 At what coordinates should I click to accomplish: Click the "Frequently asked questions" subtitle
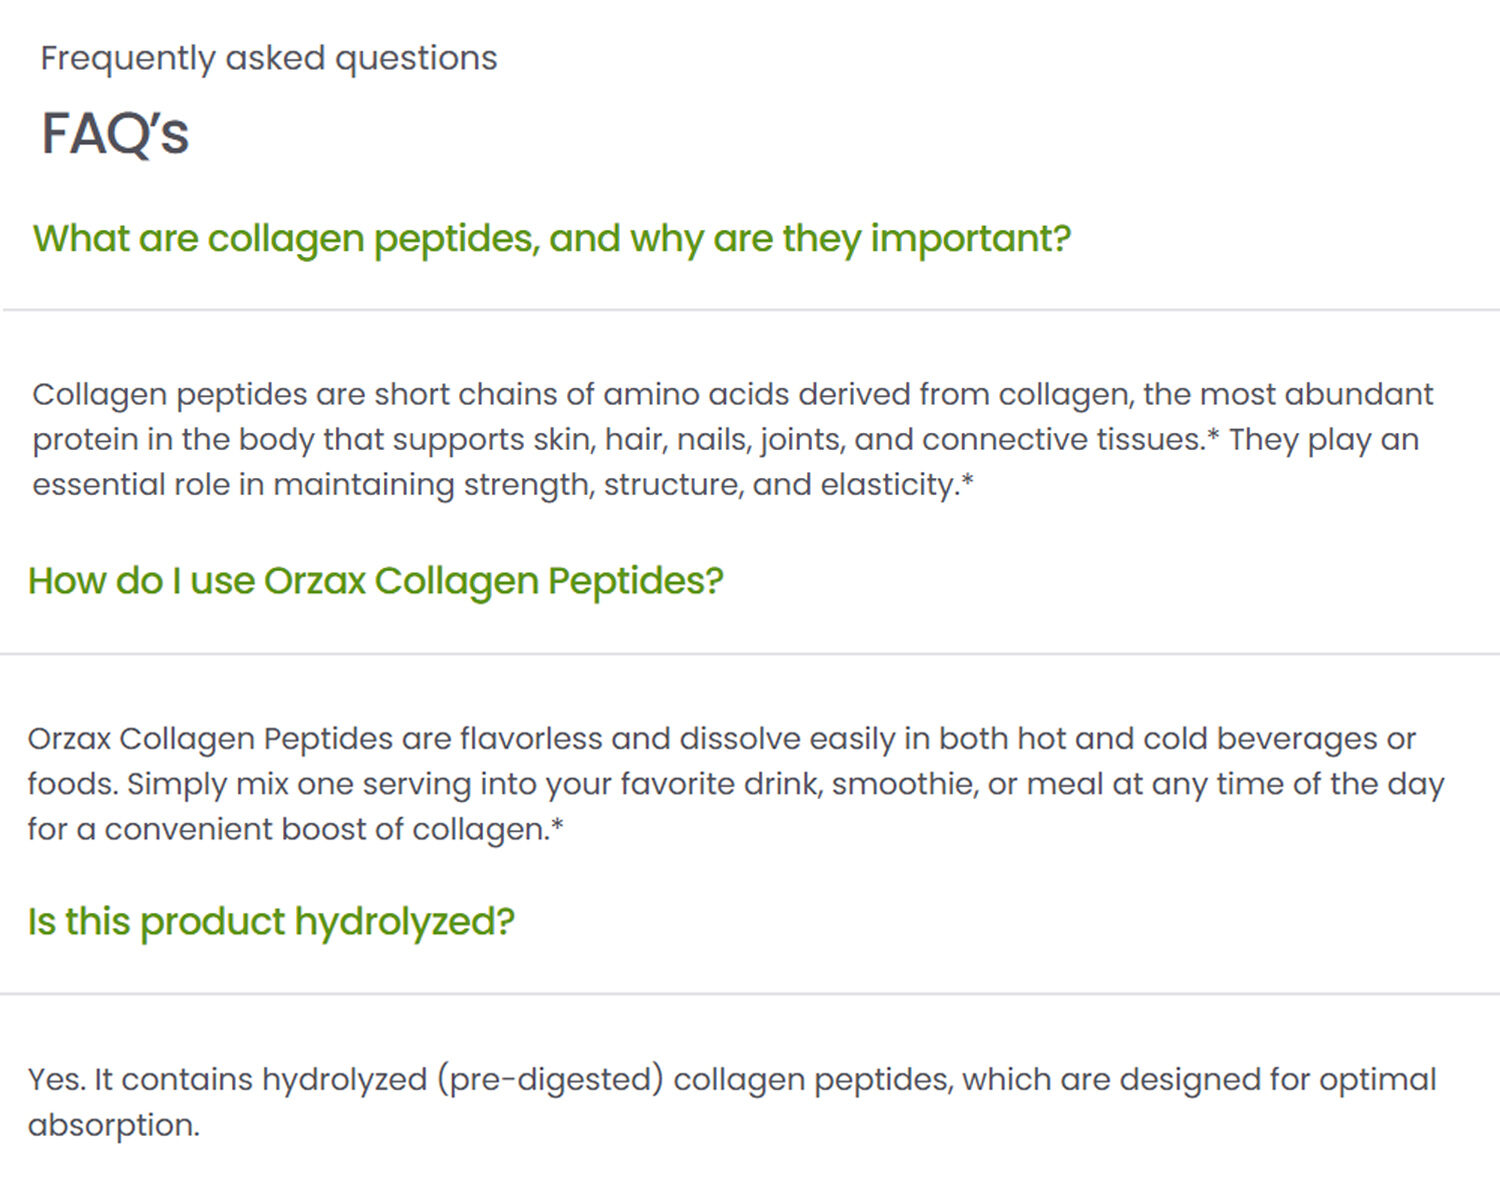(268, 58)
